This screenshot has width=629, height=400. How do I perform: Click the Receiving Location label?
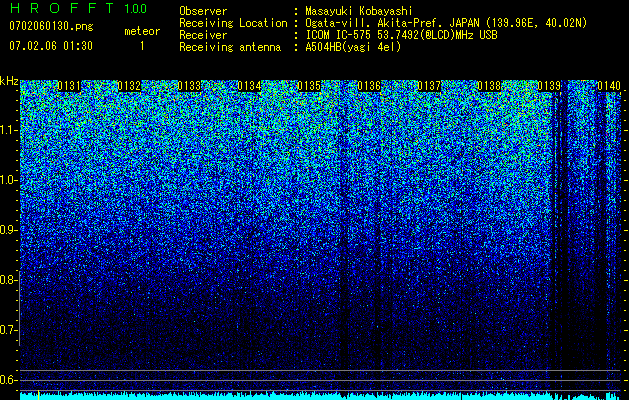pyautogui.click(x=233, y=23)
